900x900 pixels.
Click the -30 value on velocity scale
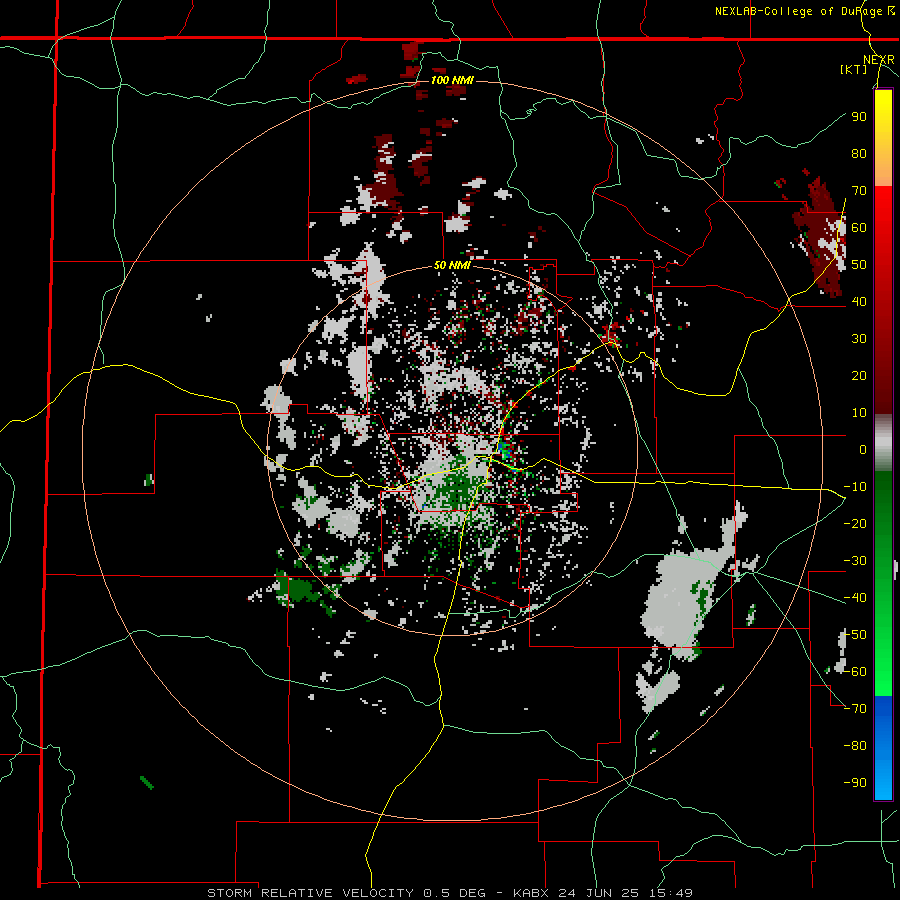[855, 561]
